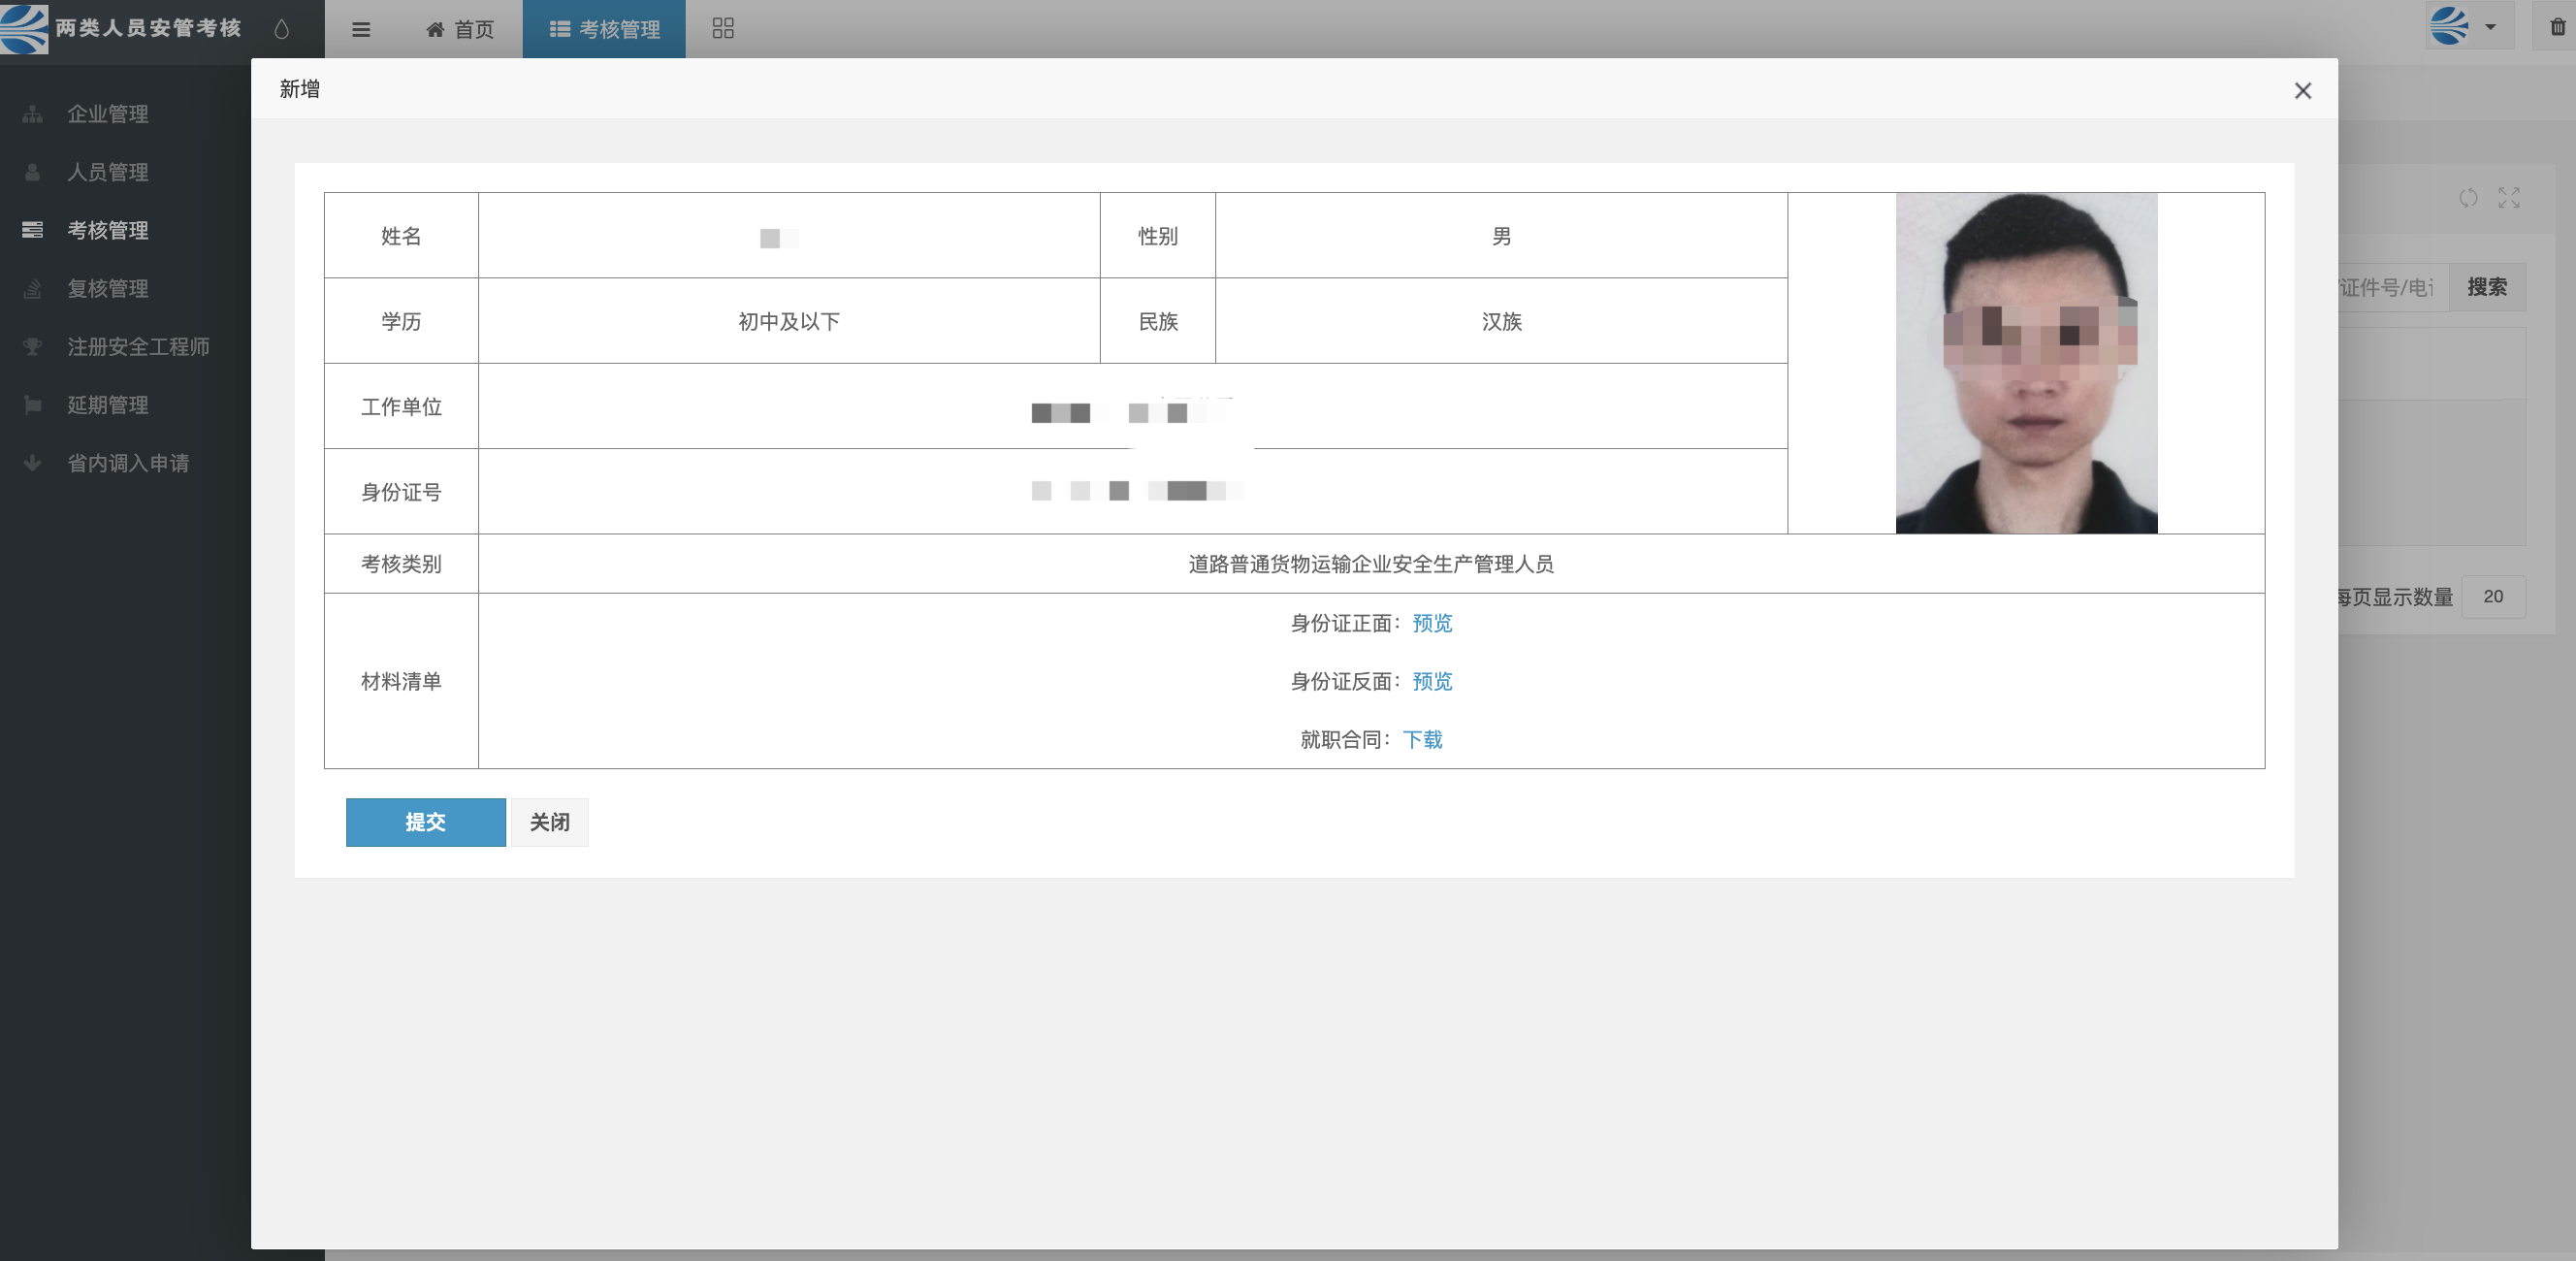Preview the 身份证正面 document
This screenshot has height=1261, width=2576.
coord(1432,623)
